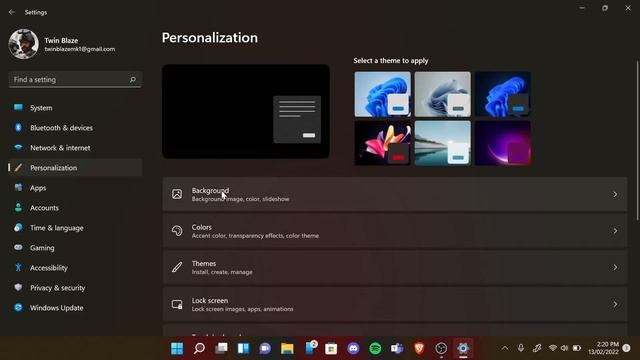Apply the purple Flow theme
The width and height of the screenshot is (640, 360).
point(503,143)
